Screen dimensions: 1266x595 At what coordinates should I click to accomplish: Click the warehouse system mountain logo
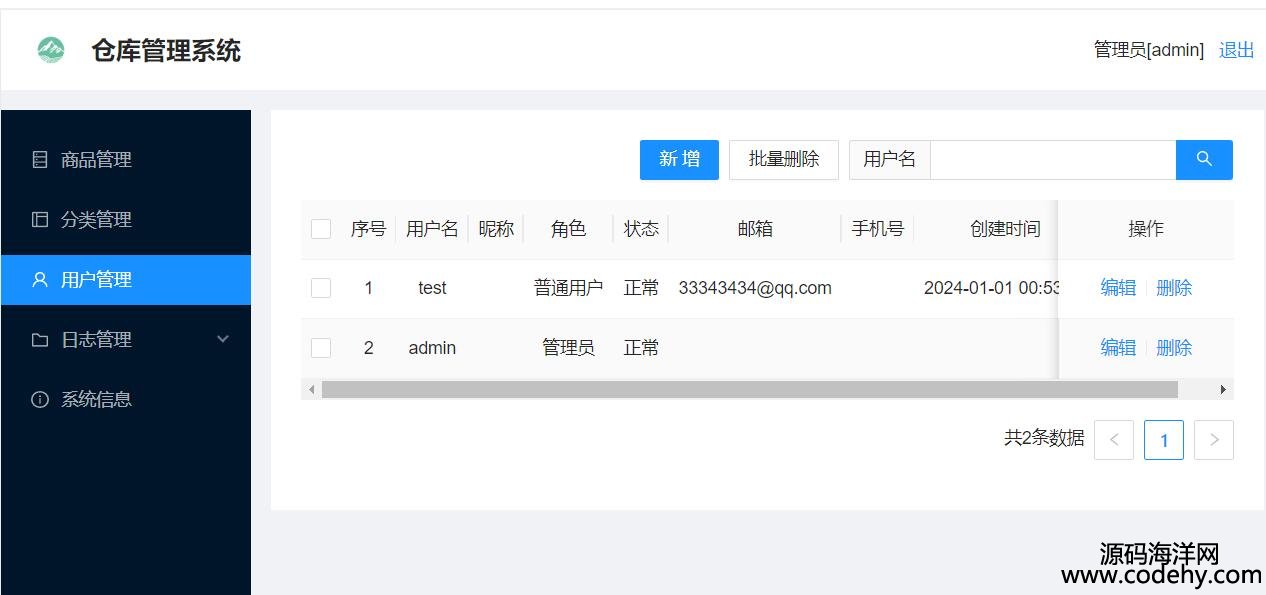51,49
